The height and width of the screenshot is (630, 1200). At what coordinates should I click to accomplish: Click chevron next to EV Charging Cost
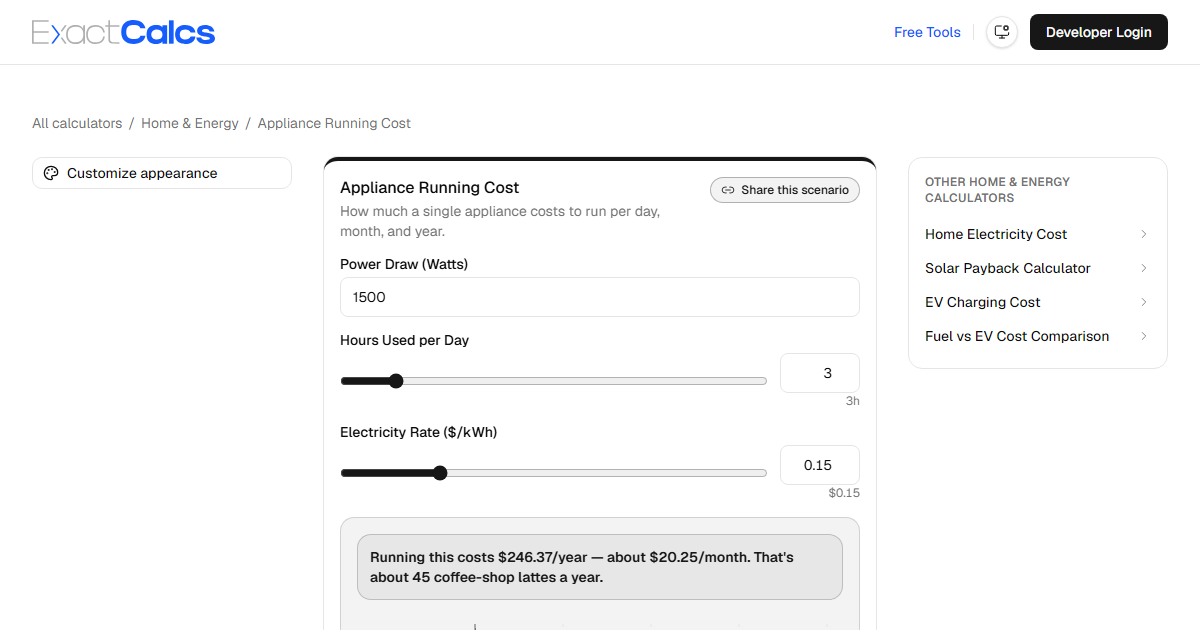1144,302
